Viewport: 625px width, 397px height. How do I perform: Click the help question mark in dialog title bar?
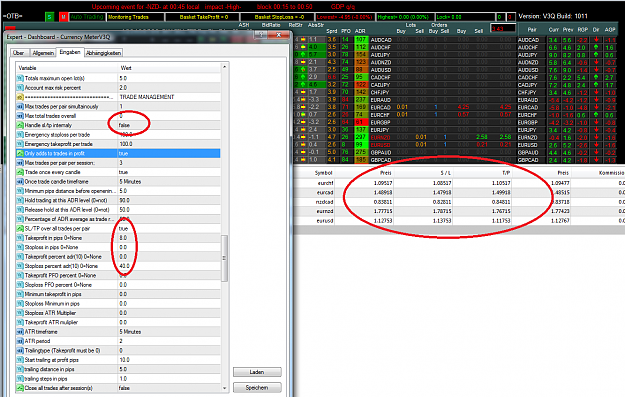tap(261, 35)
